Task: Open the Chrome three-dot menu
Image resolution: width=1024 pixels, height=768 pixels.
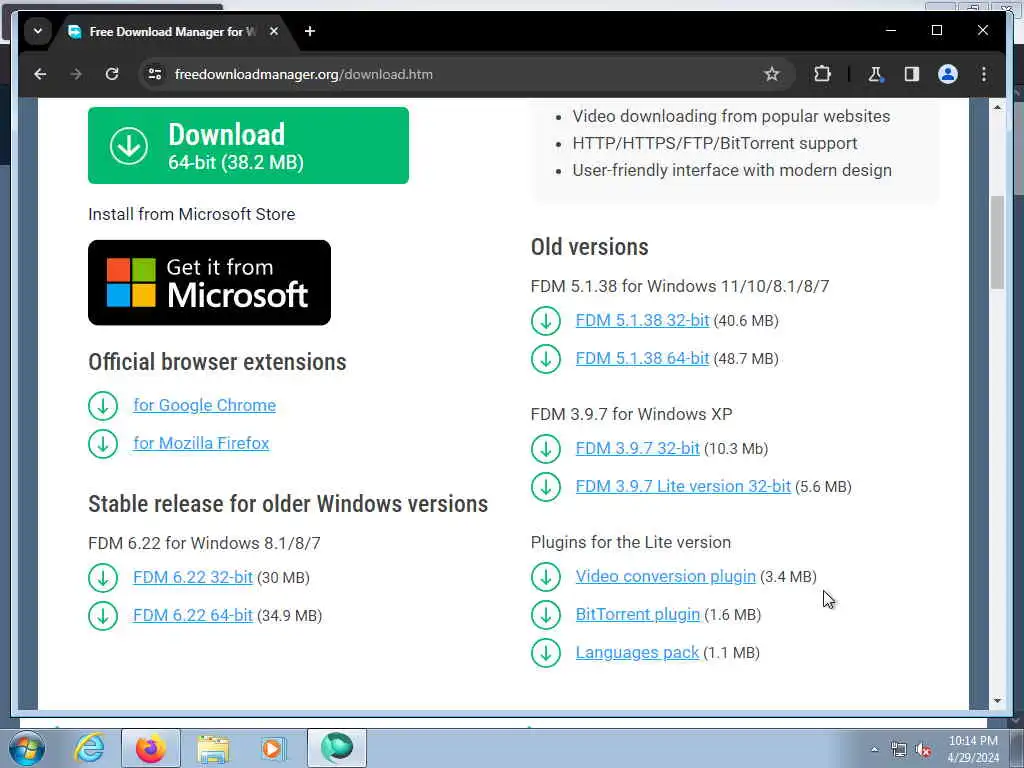Action: [984, 74]
